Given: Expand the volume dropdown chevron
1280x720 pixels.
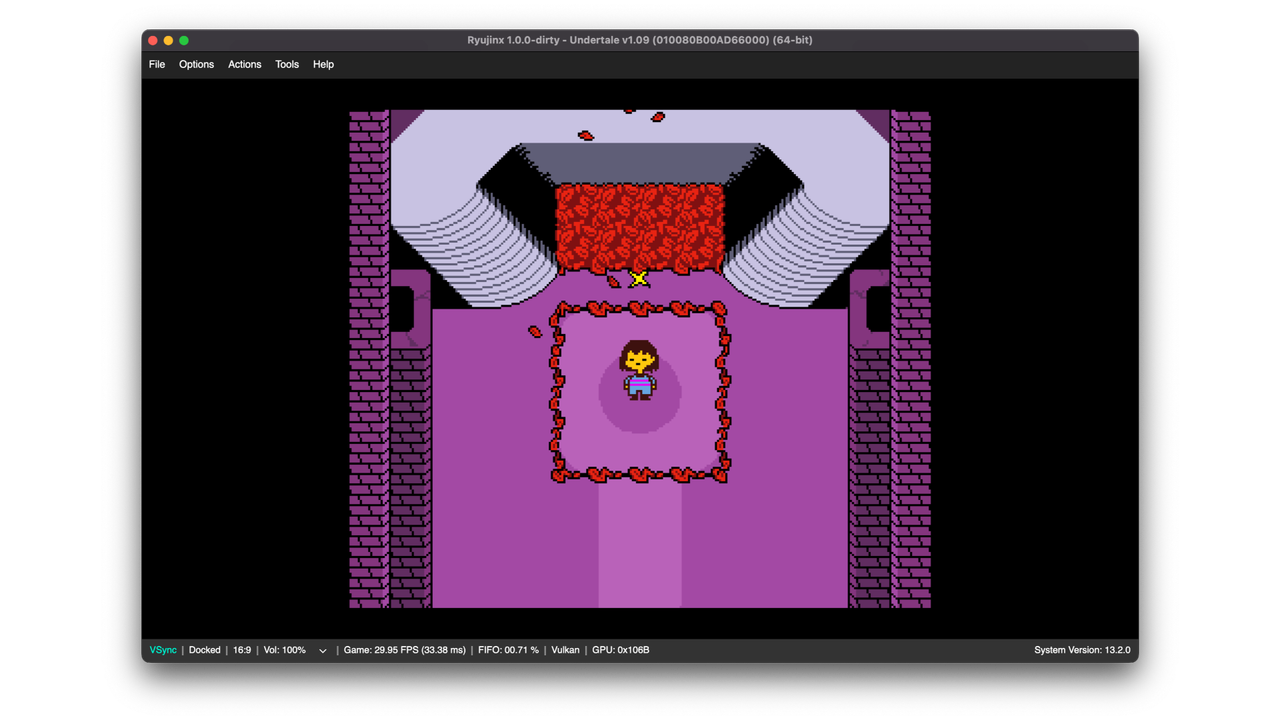Looking at the screenshot, I should click(322, 651).
